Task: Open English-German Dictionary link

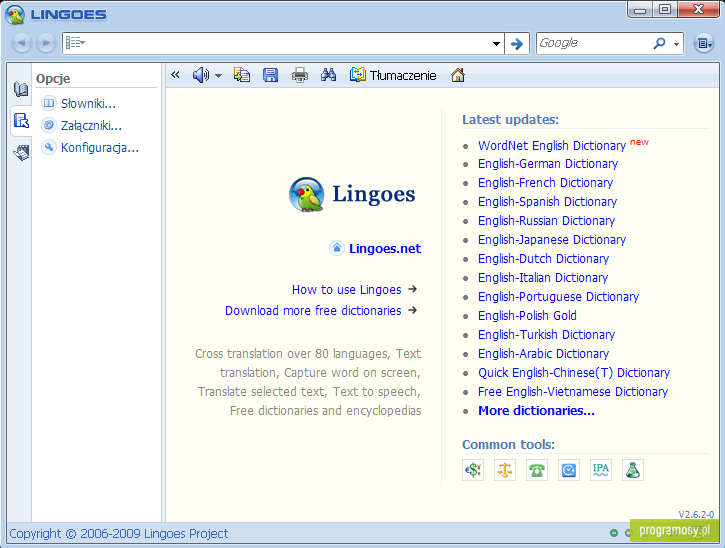Action: pos(548,164)
